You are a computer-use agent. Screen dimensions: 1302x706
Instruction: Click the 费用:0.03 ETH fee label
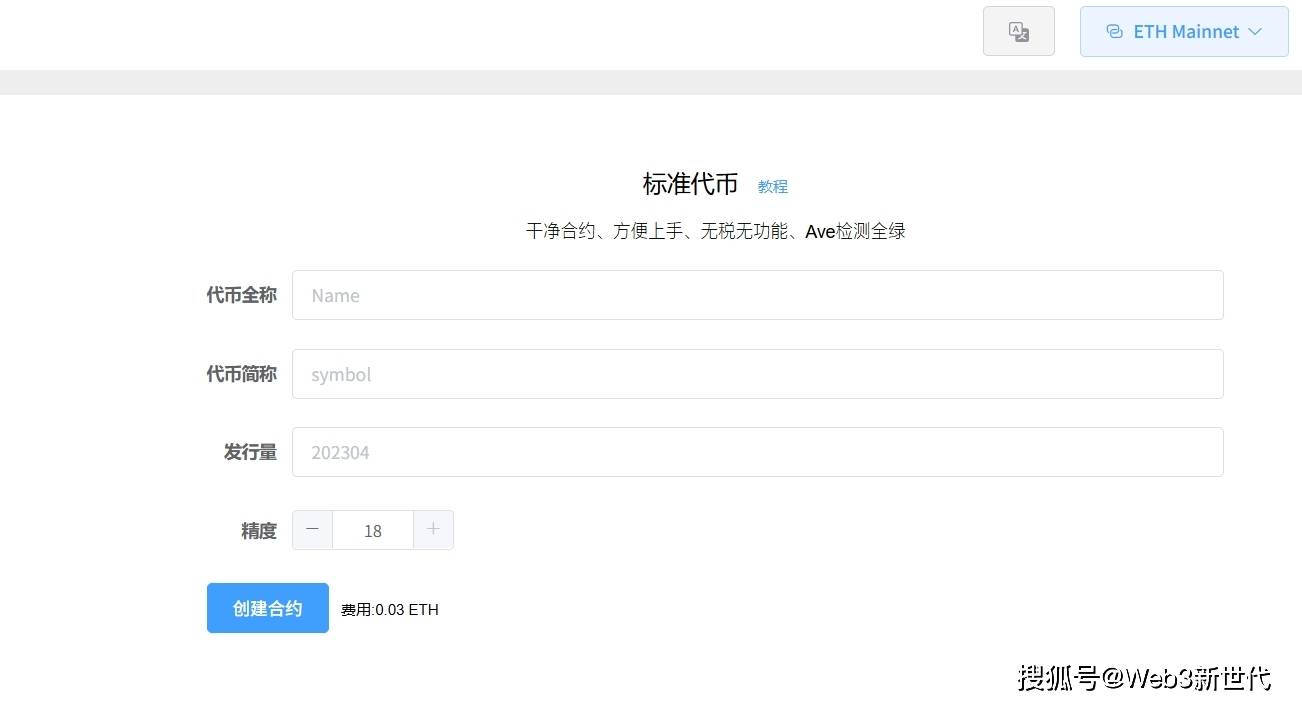pos(389,609)
